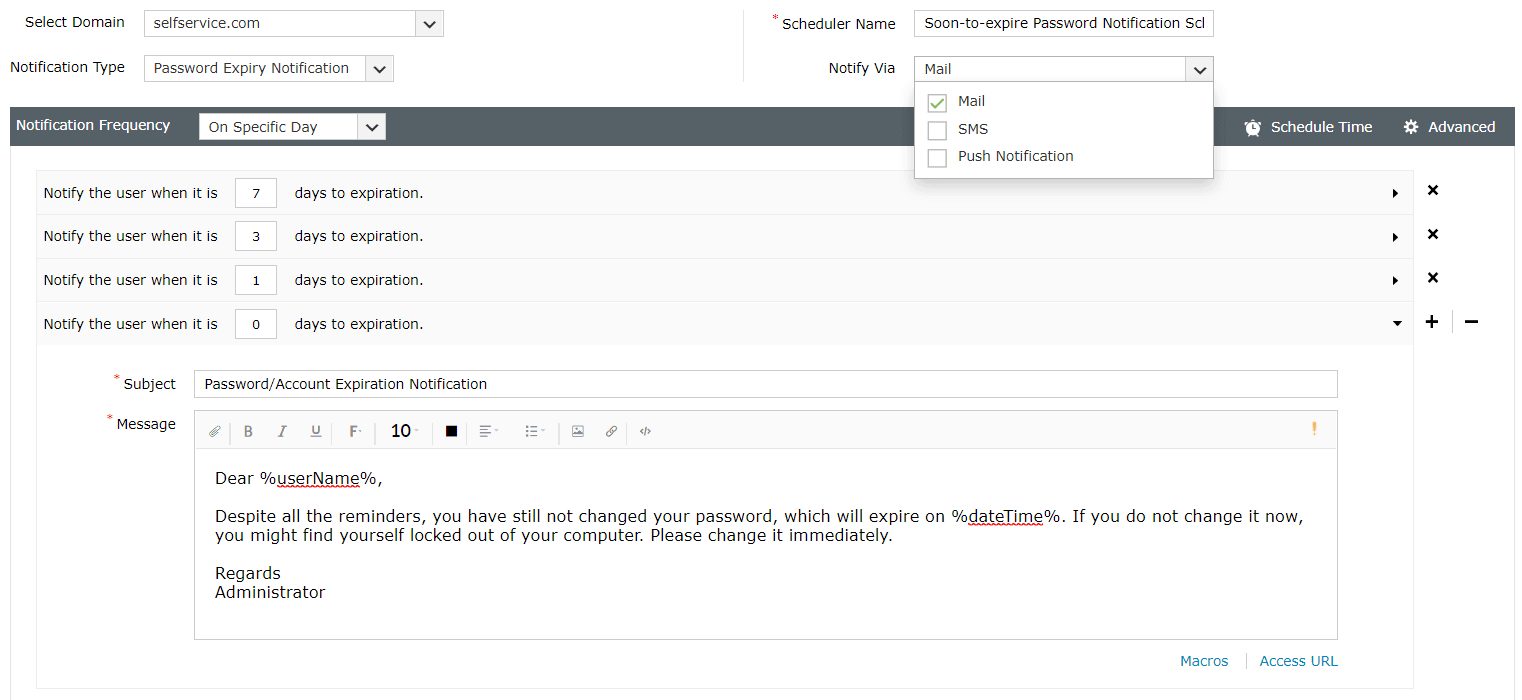The height and width of the screenshot is (700, 1522).
Task: Insert an image into the message
Action: pyautogui.click(x=578, y=431)
